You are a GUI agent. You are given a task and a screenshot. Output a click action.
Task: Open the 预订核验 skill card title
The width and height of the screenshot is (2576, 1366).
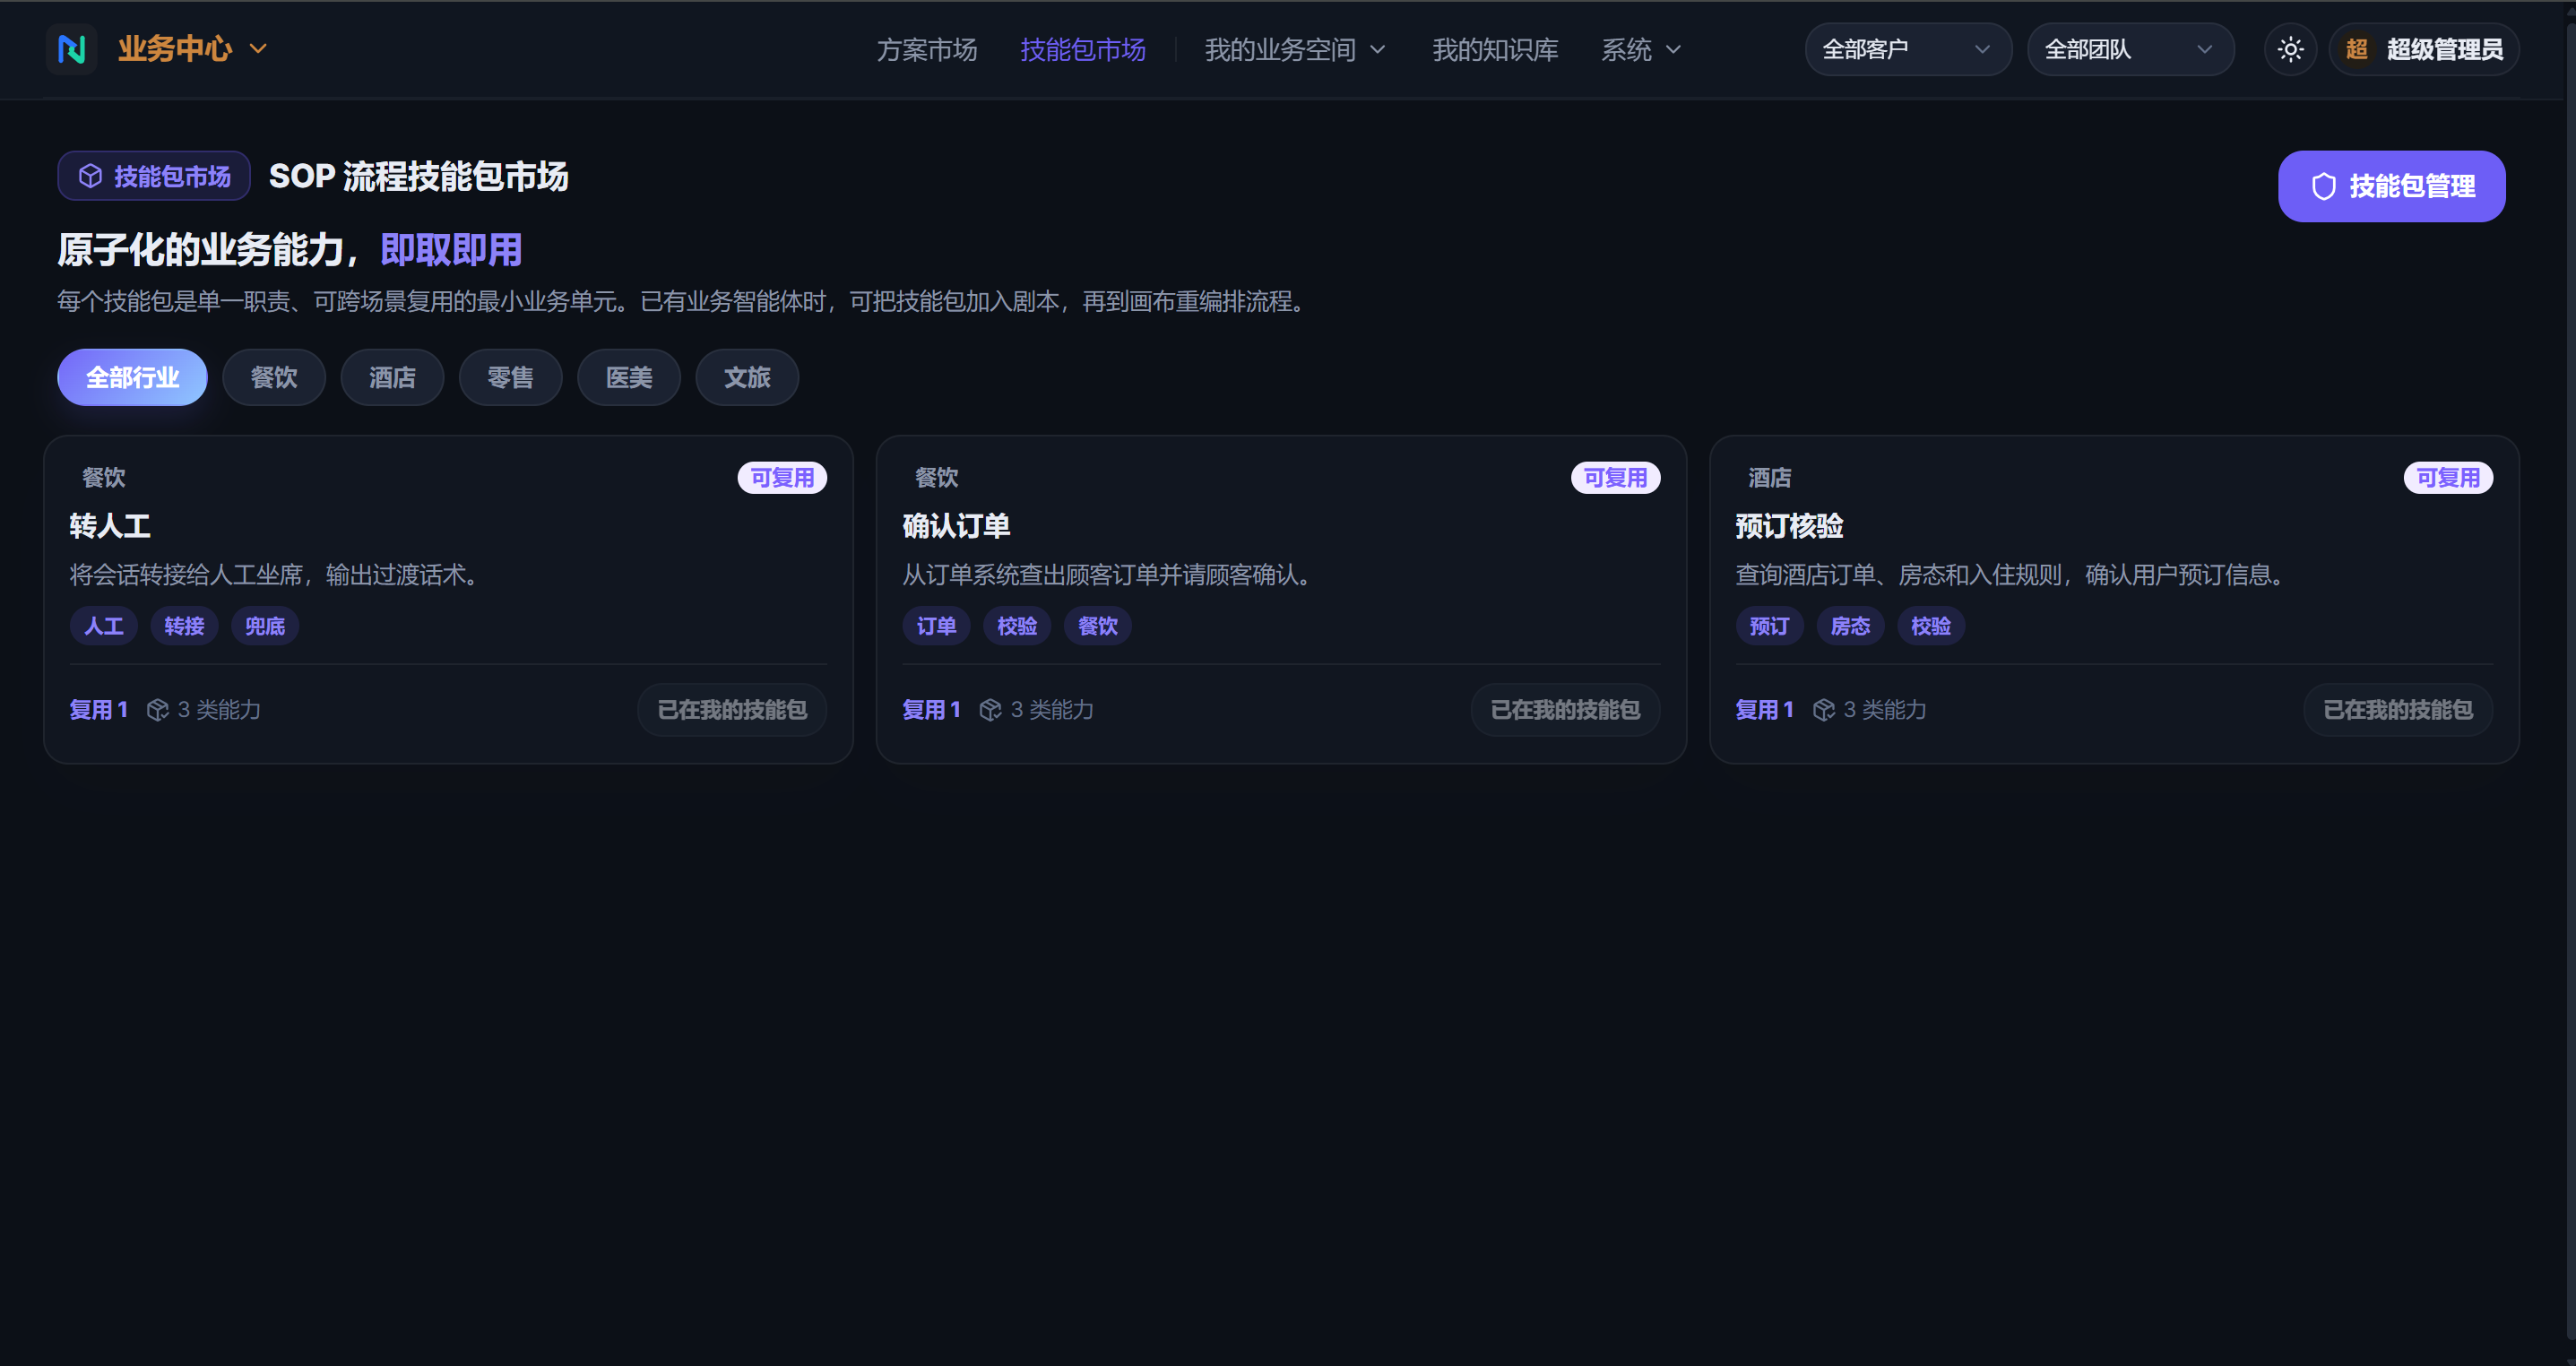tap(1789, 526)
